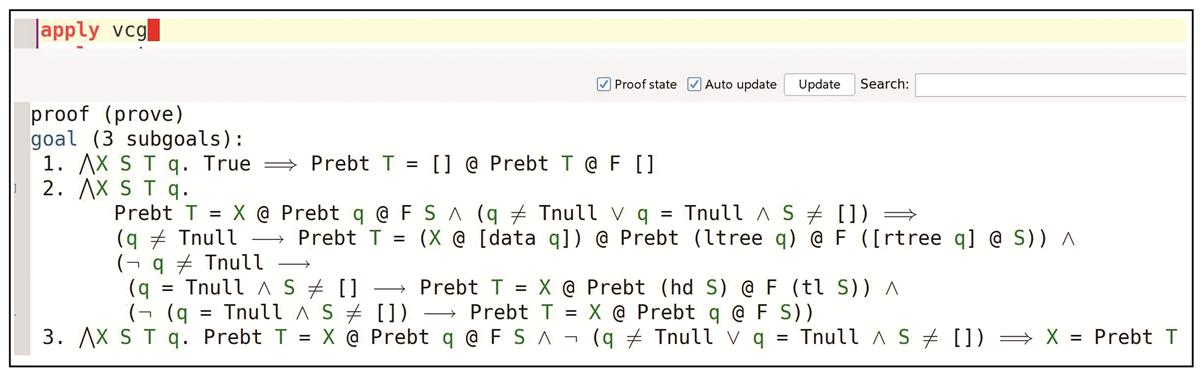
Task: Click the Update button
Action: [819, 85]
